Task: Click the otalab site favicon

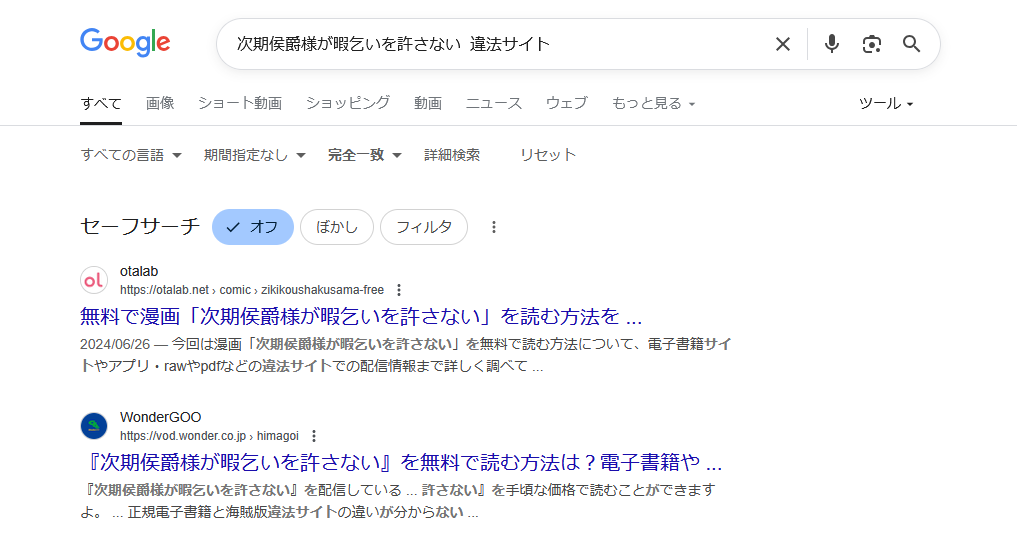Action: (94, 280)
